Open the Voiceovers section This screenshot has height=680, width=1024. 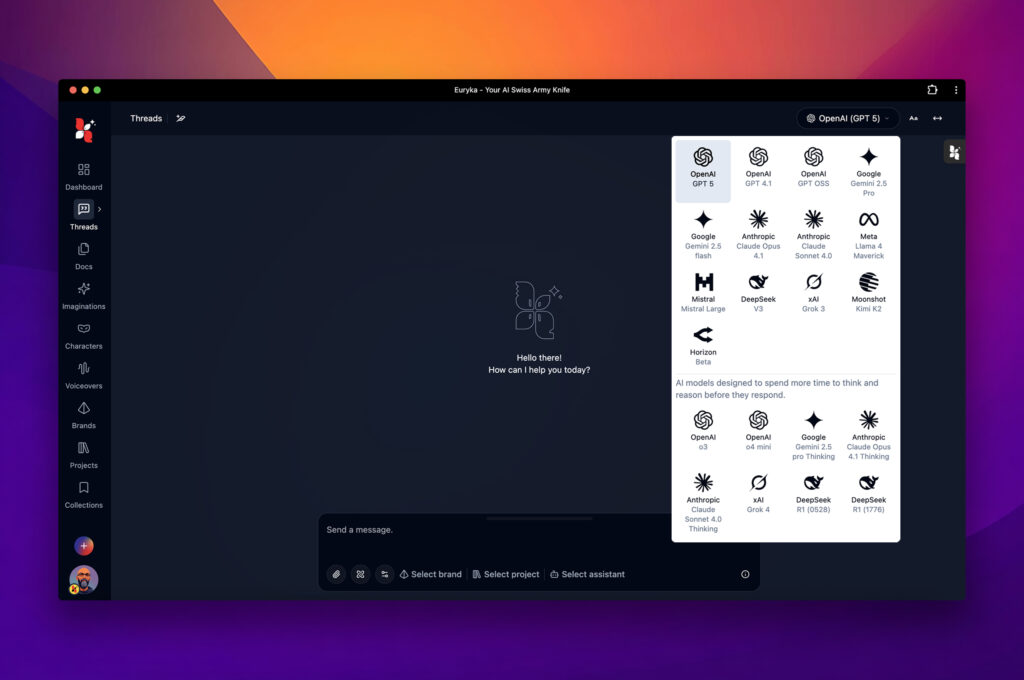click(x=84, y=375)
